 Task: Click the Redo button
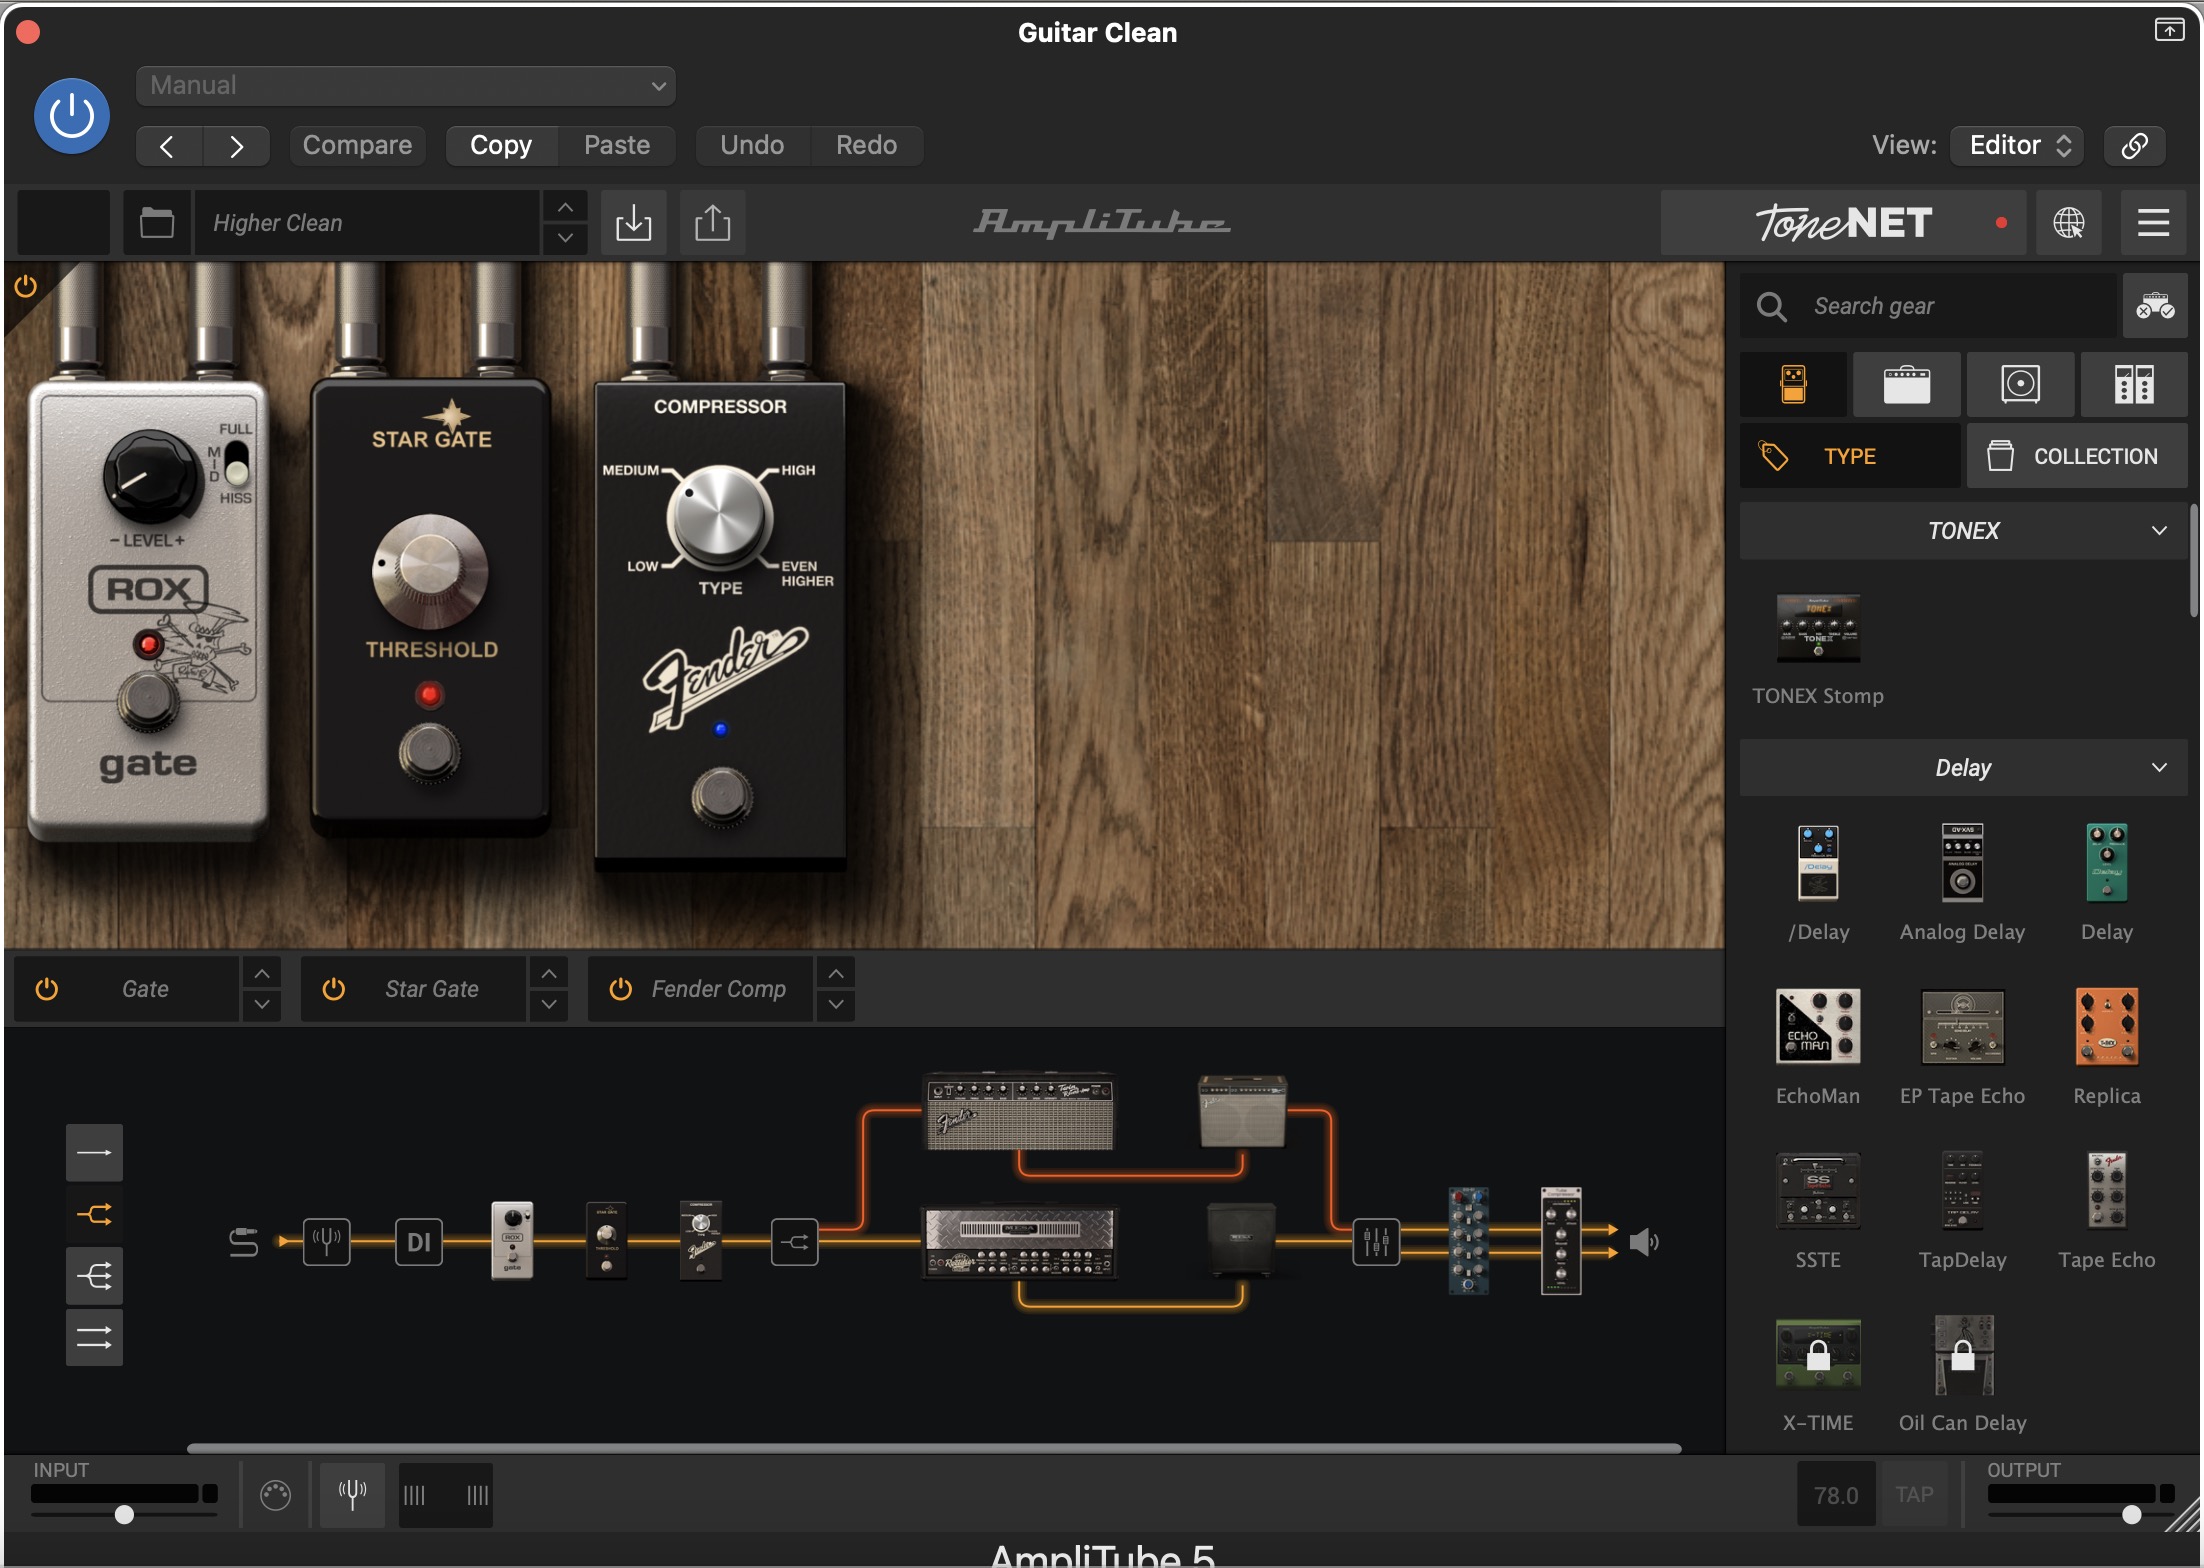[866, 146]
